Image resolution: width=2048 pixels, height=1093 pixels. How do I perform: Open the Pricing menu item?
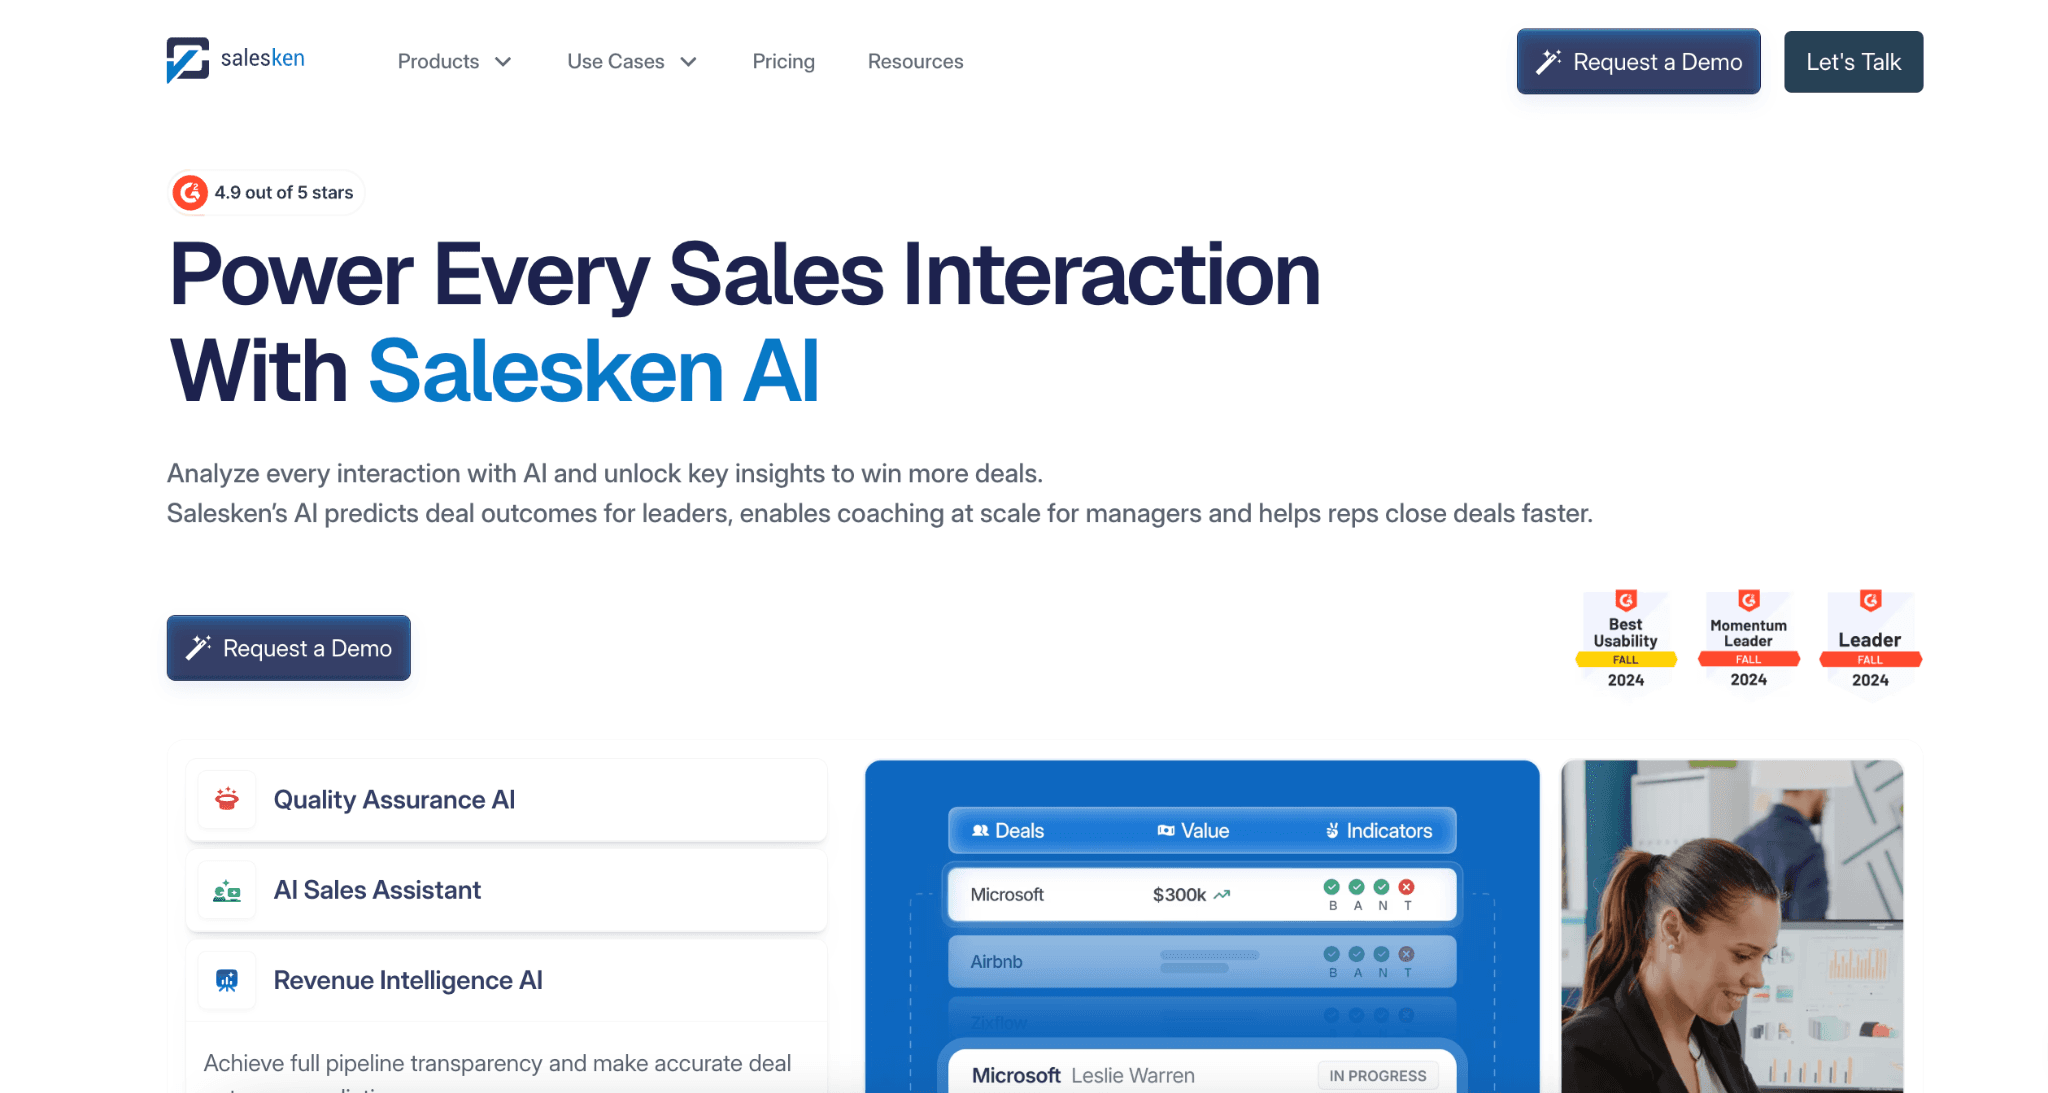(x=783, y=61)
